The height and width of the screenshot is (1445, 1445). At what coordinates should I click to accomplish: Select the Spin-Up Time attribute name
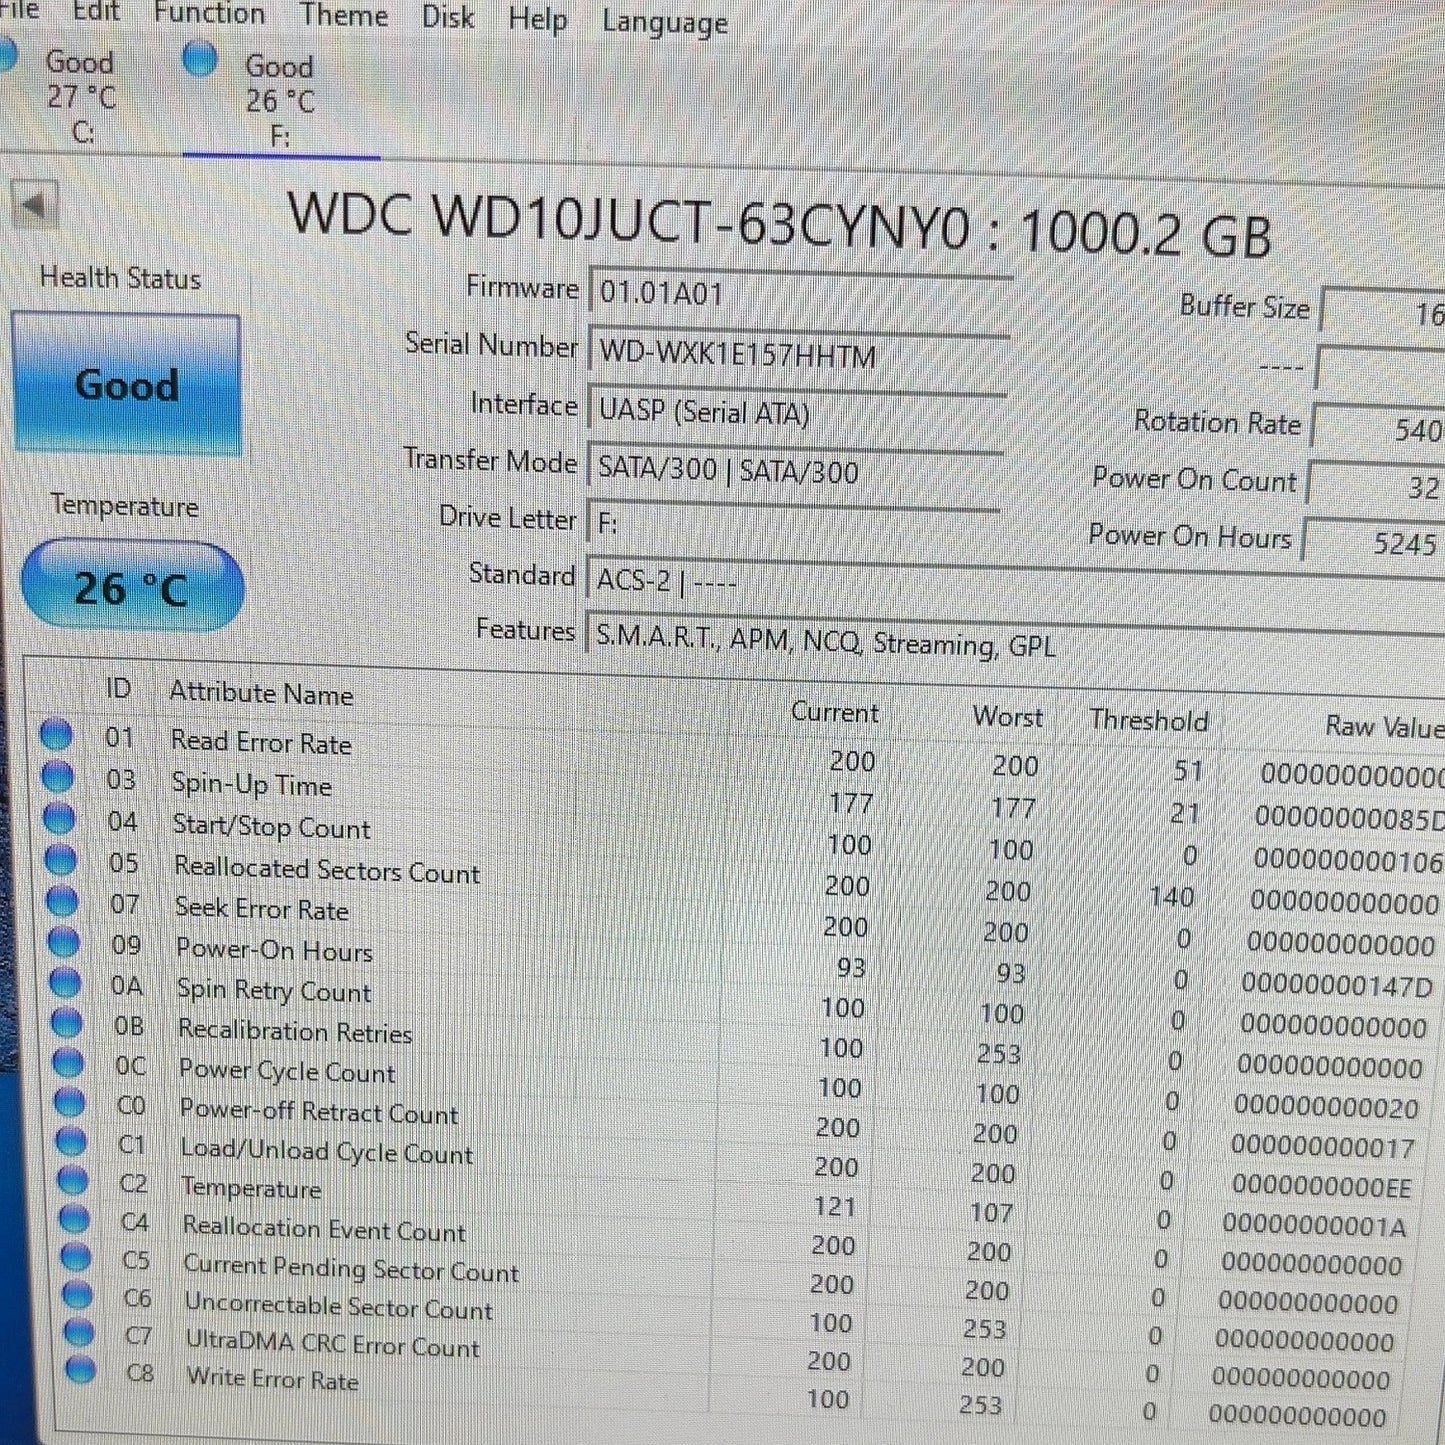click(x=251, y=784)
